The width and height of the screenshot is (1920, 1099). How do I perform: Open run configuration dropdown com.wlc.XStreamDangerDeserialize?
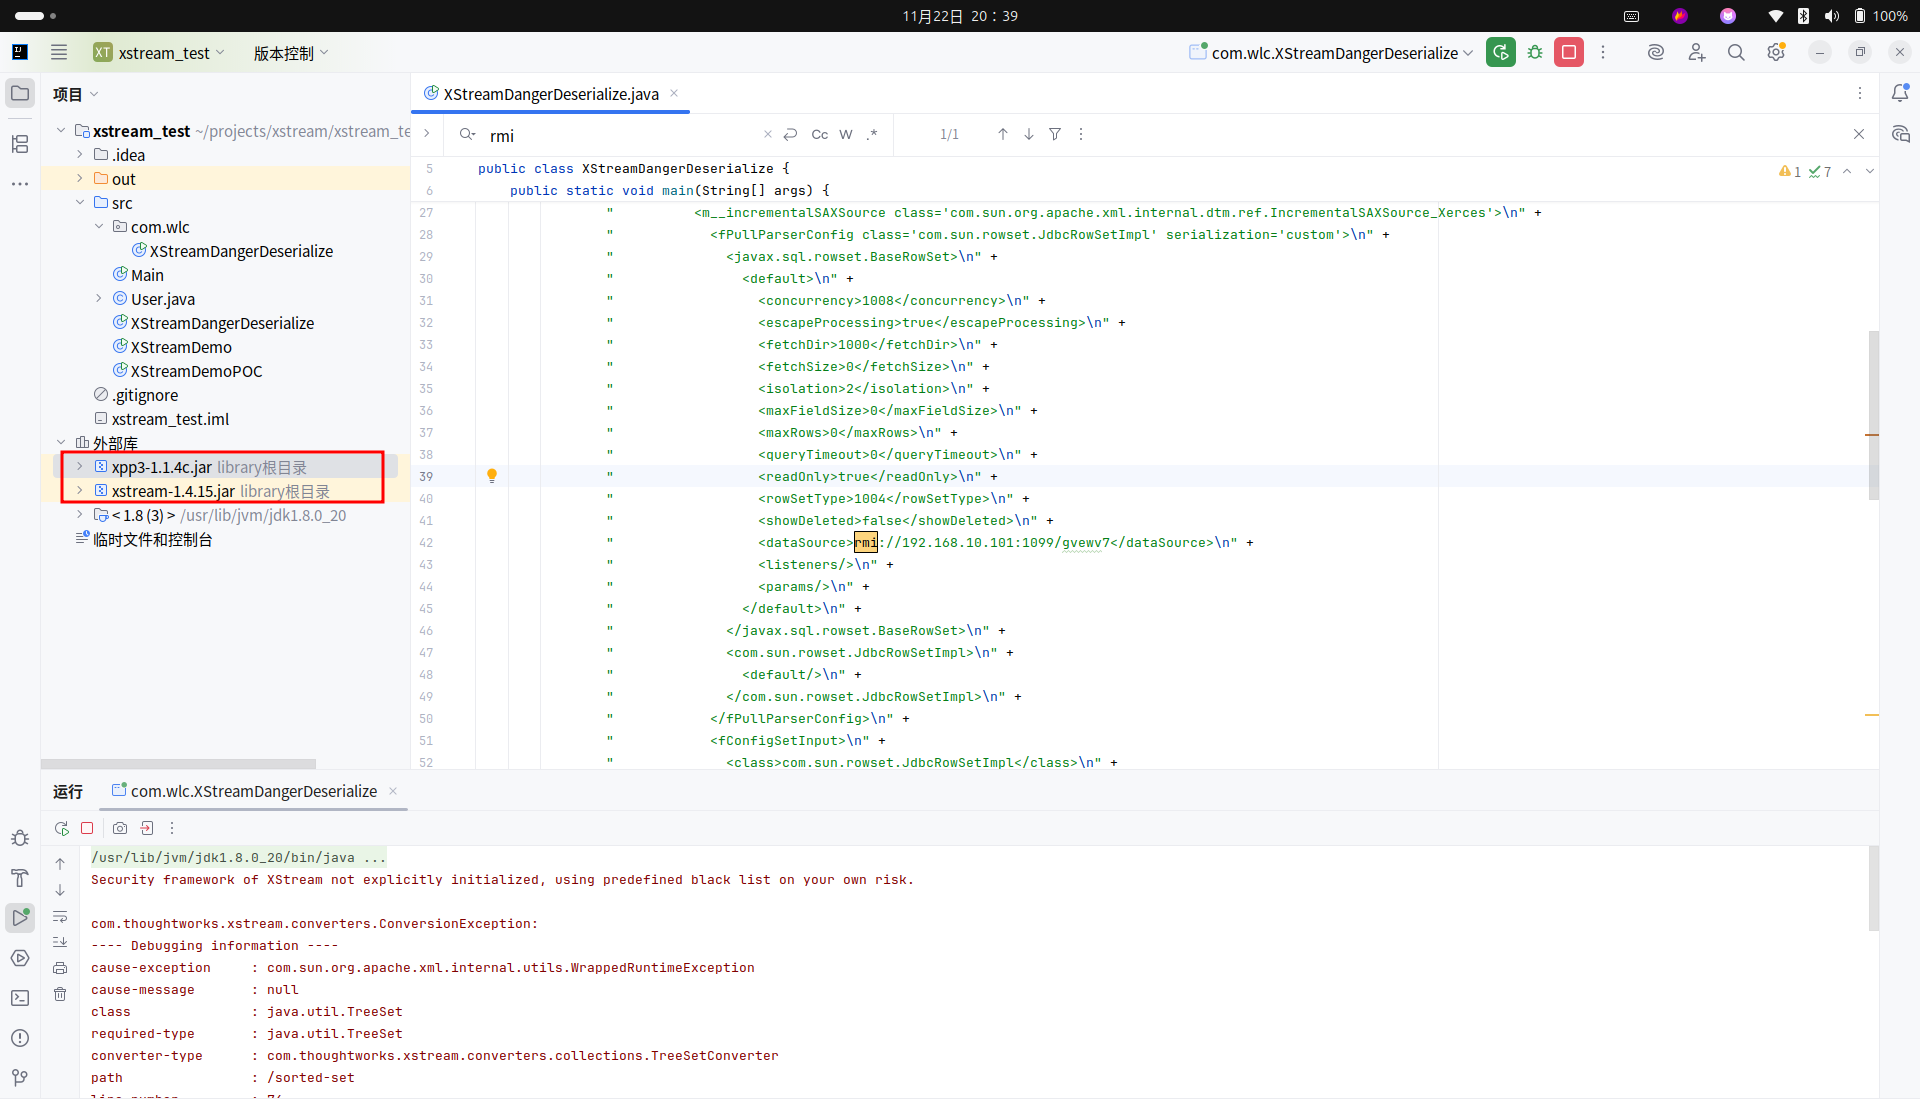pyautogui.click(x=1331, y=53)
